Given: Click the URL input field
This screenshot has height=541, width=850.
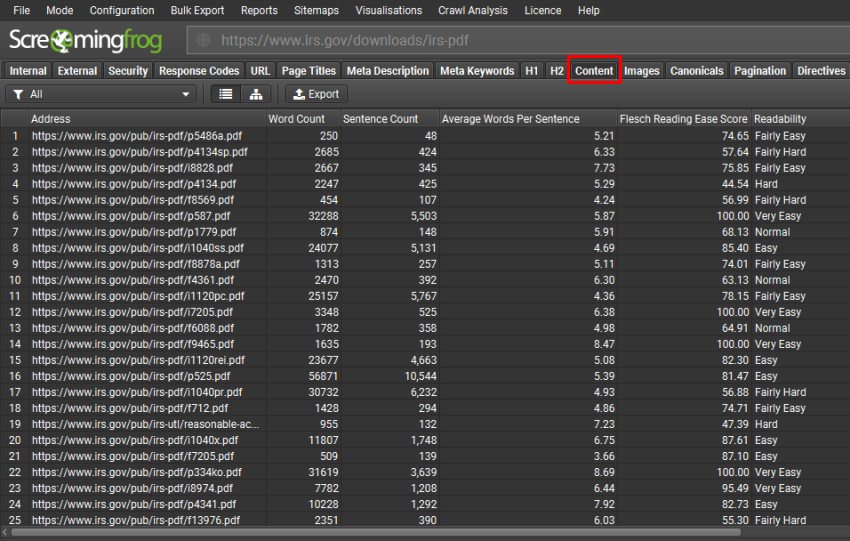Looking at the screenshot, I should 518,40.
